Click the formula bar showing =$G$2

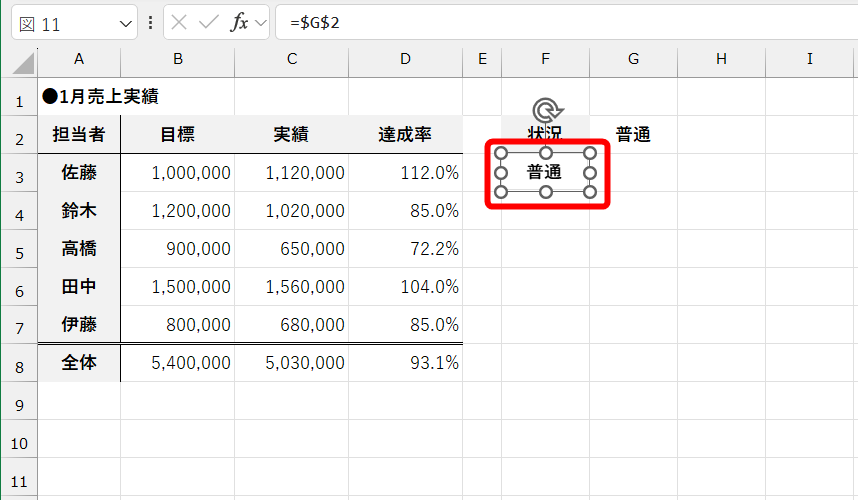click(x=566, y=22)
